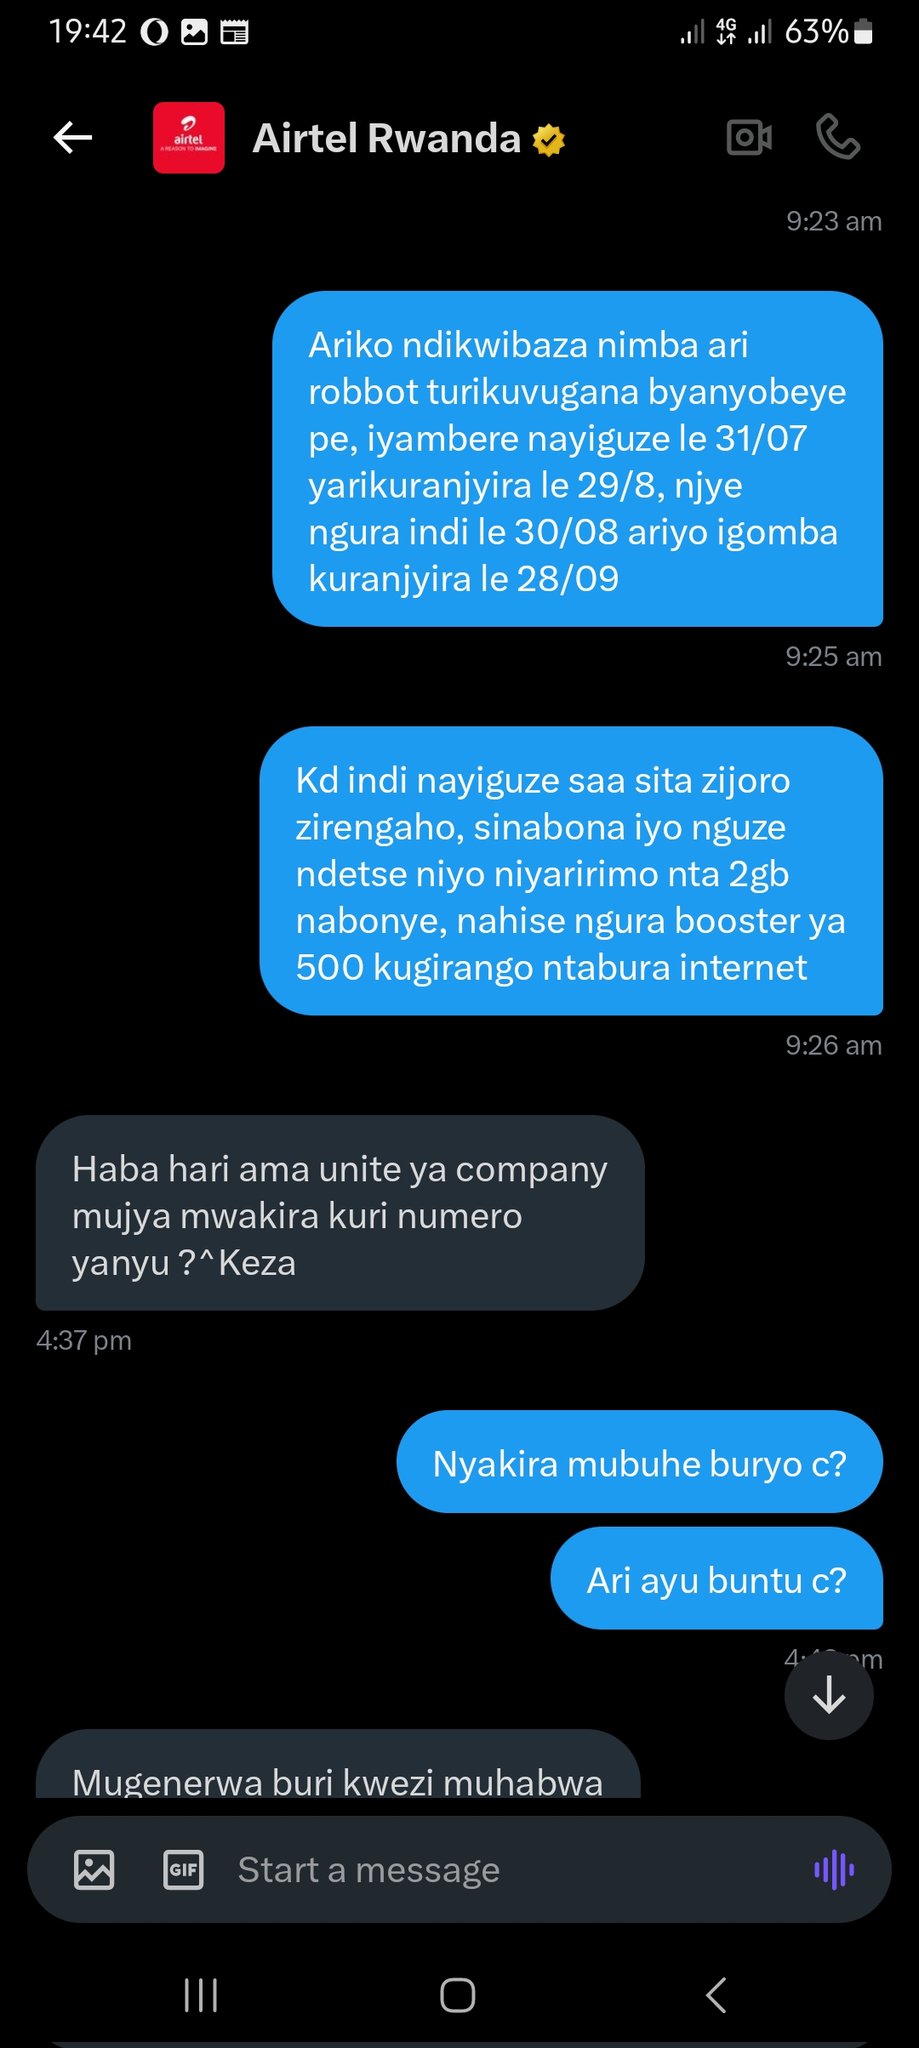Screen dimensions: 919x2048
Task: Select the 'Nyakira mubuhe buryo c?' bubble
Action: point(640,1462)
